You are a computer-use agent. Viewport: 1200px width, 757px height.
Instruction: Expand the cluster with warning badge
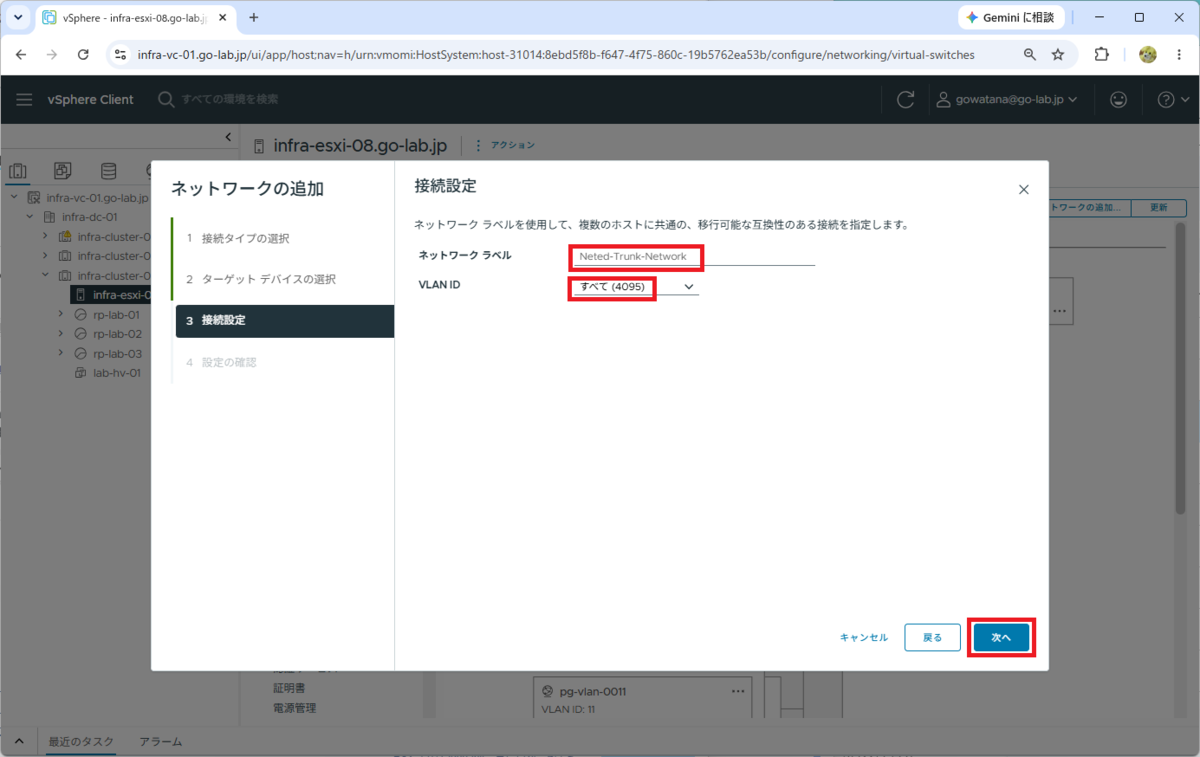46,237
